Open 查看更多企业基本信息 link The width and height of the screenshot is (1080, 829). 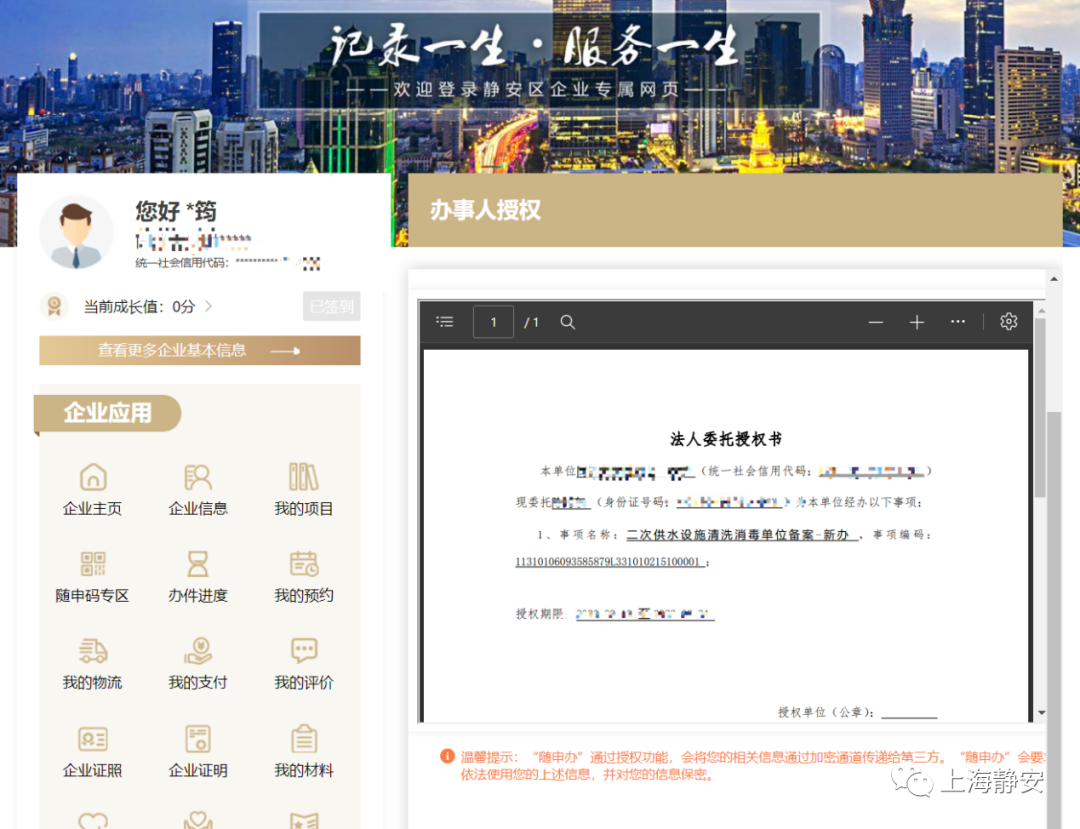tap(199, 351)
